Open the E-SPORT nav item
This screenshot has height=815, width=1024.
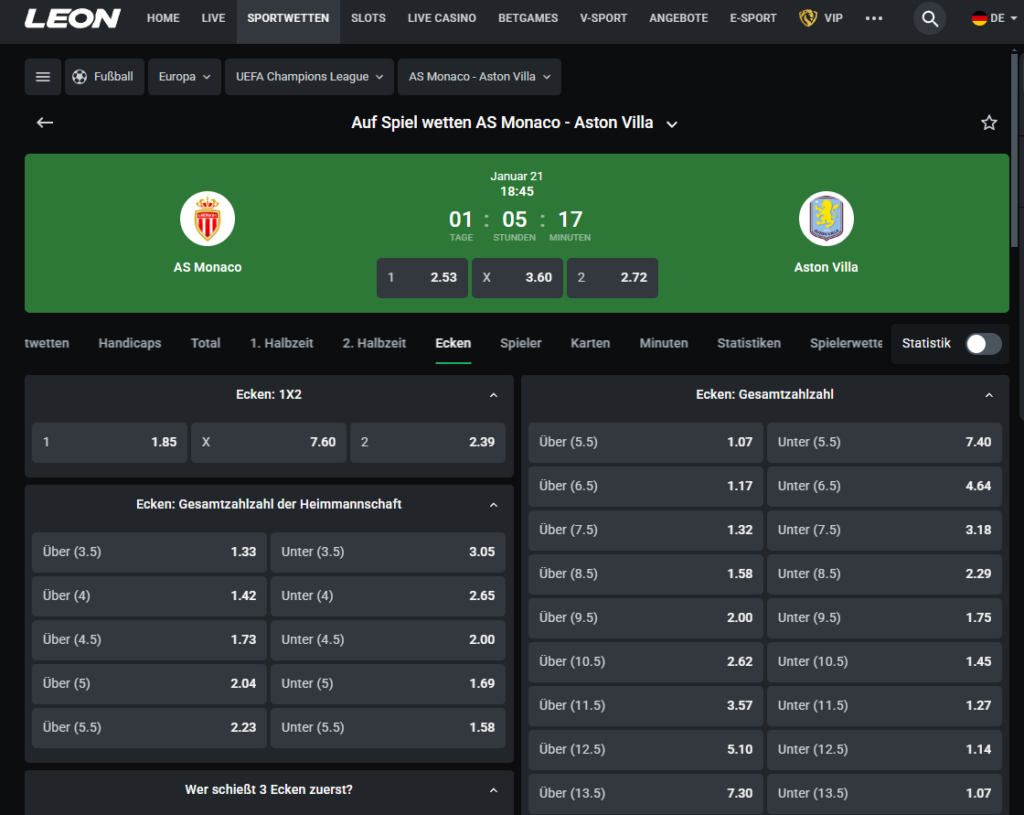pyautogui.click(x=753, y=18)
